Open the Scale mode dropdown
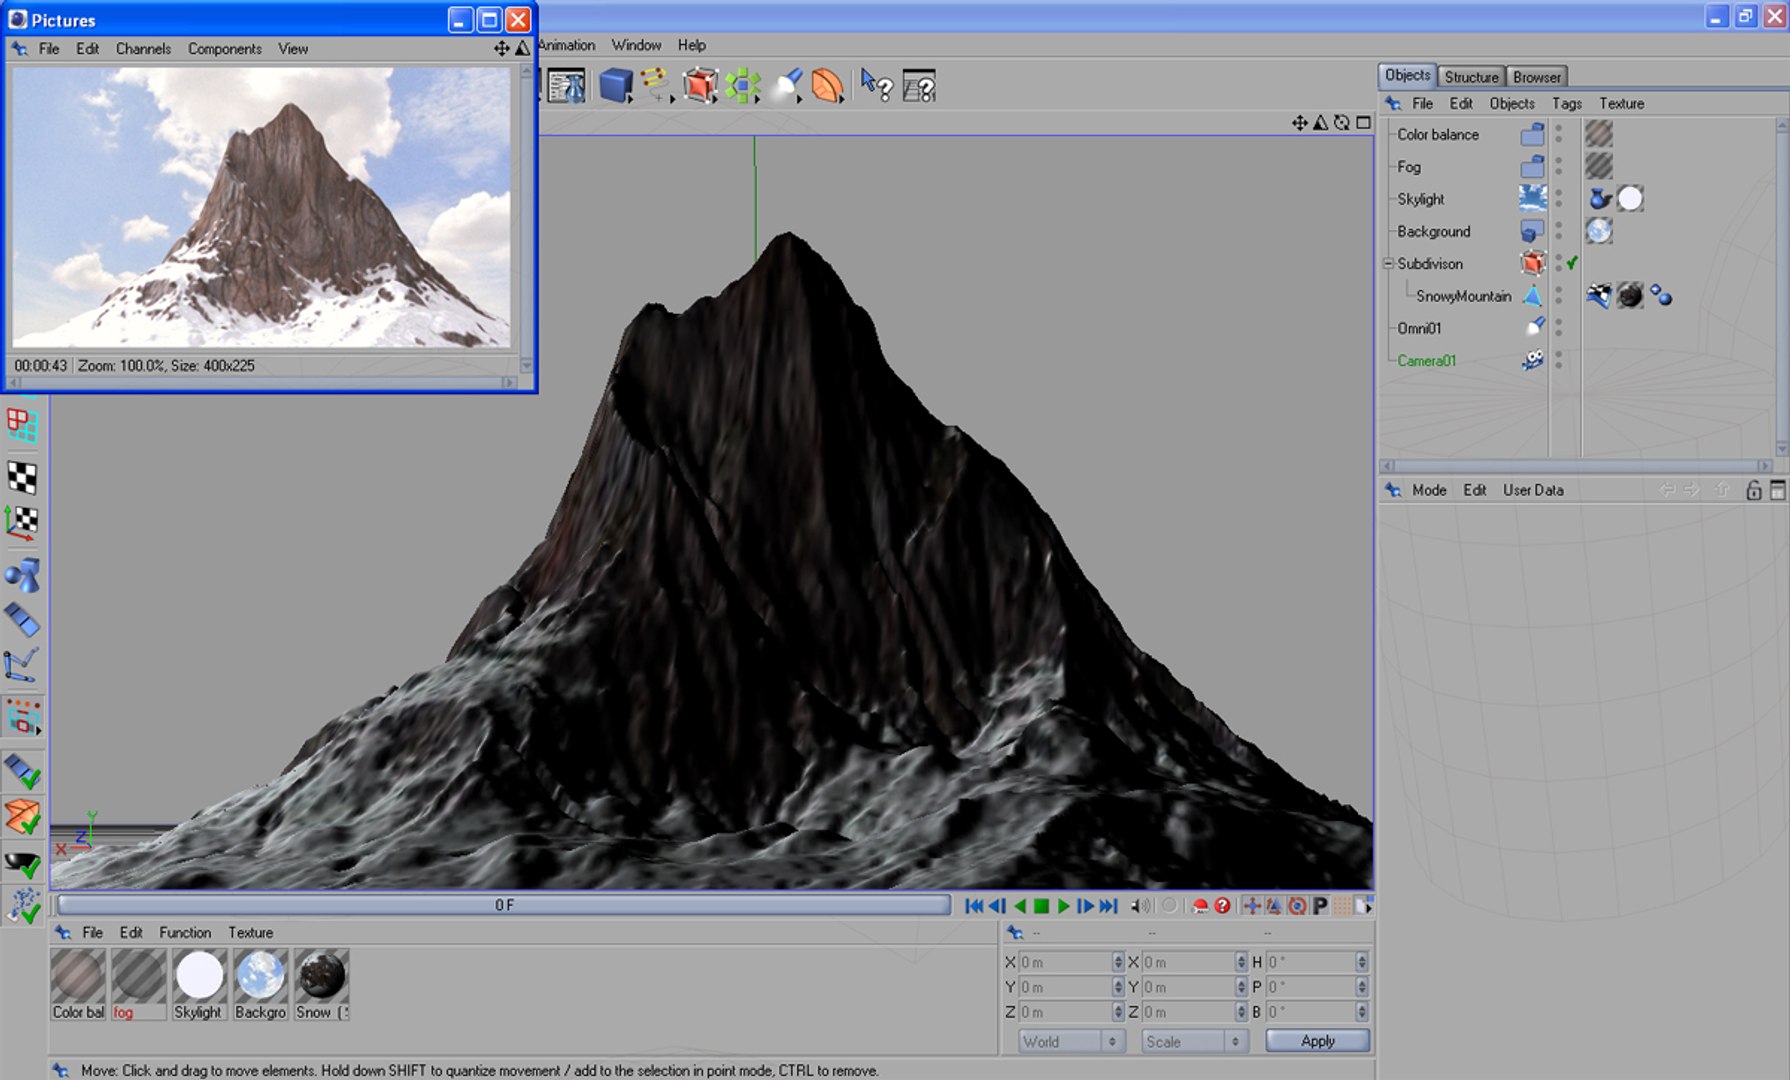This screenshot has width=1790, height=1080. pos(1194,1041)
